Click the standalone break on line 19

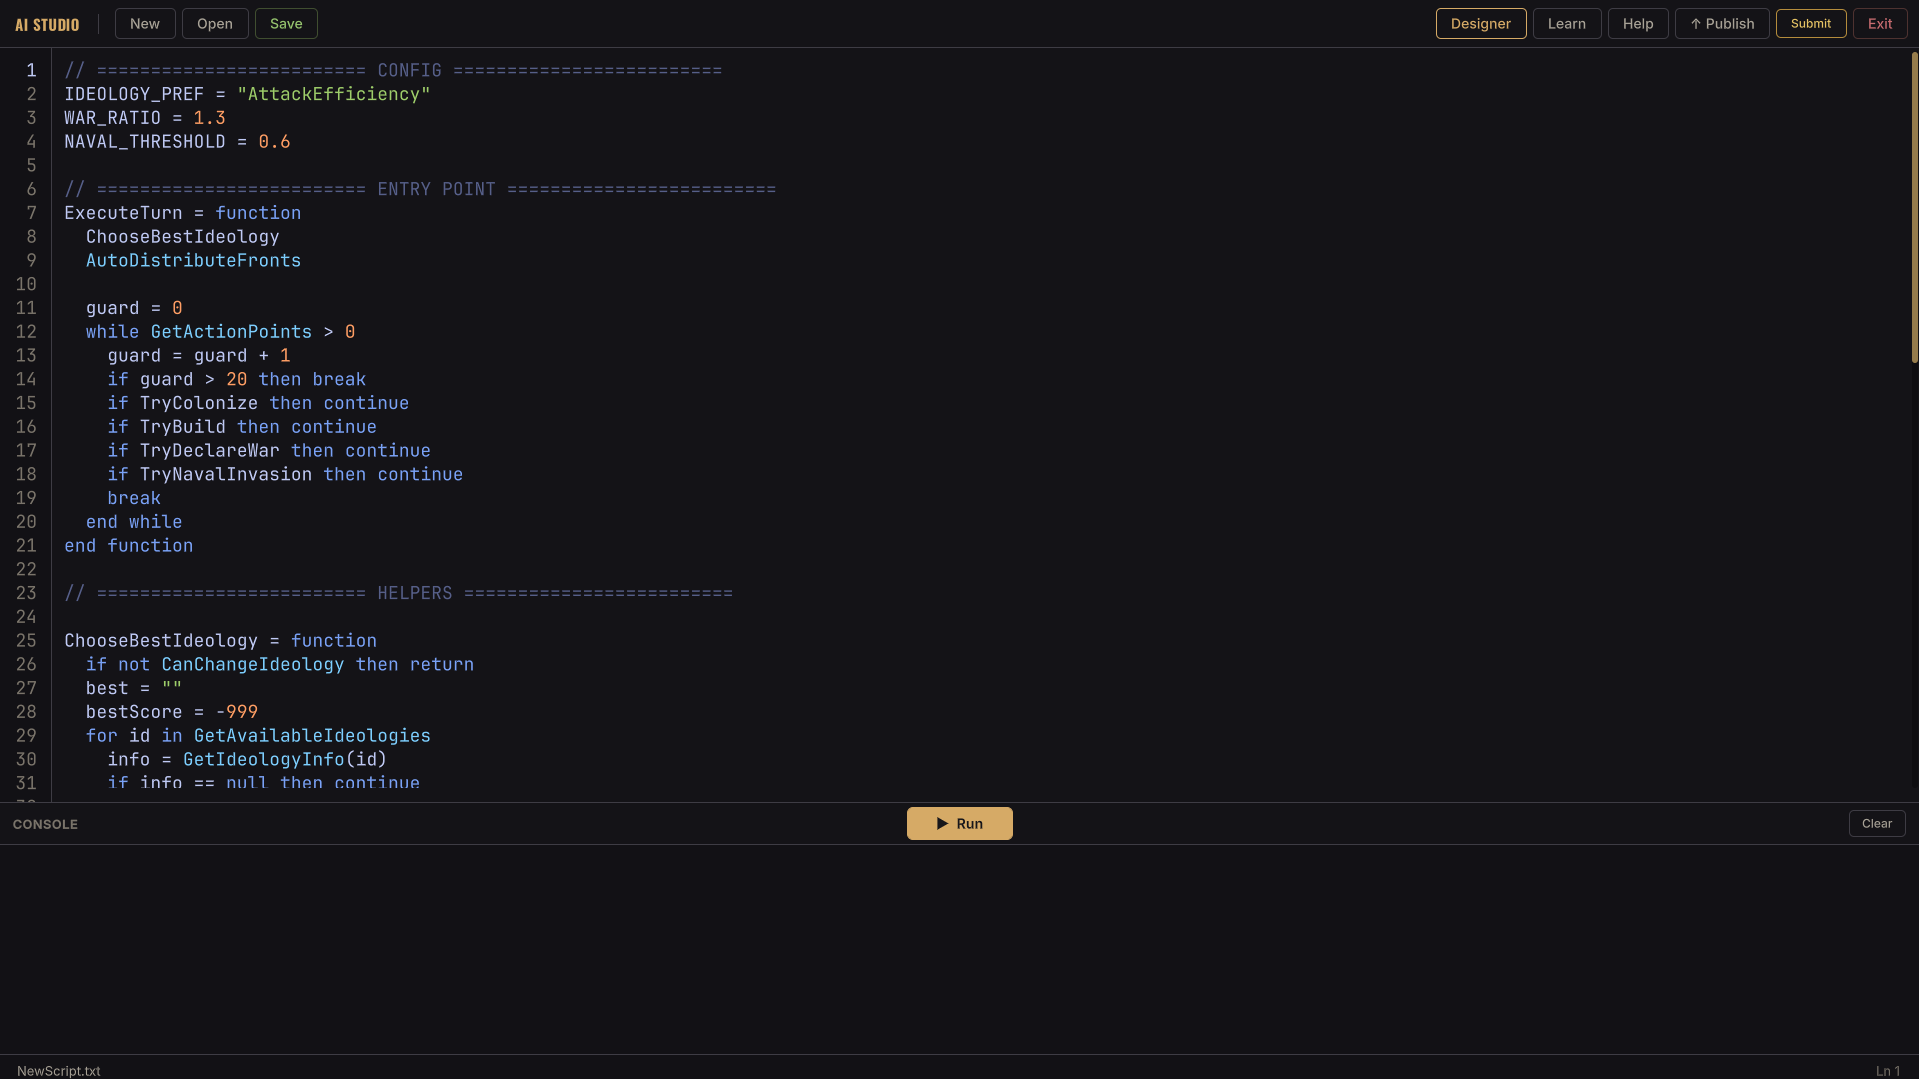134,498
